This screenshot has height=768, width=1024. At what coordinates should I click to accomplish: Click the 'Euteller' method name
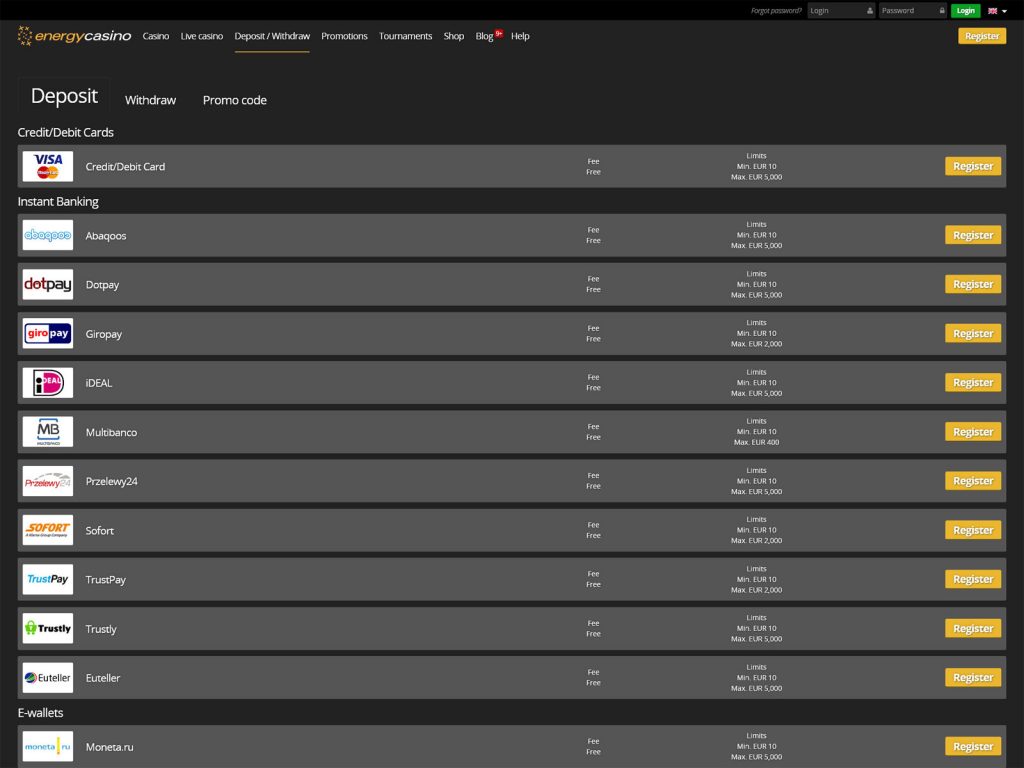(x=103, y=678)
